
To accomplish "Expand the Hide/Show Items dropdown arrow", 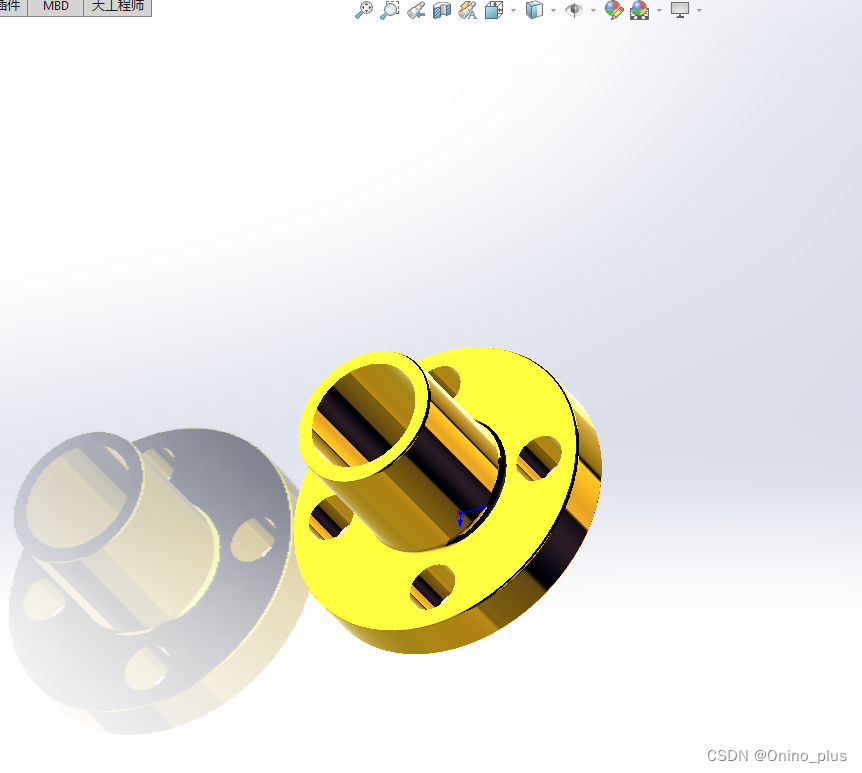I will point(593,10).
